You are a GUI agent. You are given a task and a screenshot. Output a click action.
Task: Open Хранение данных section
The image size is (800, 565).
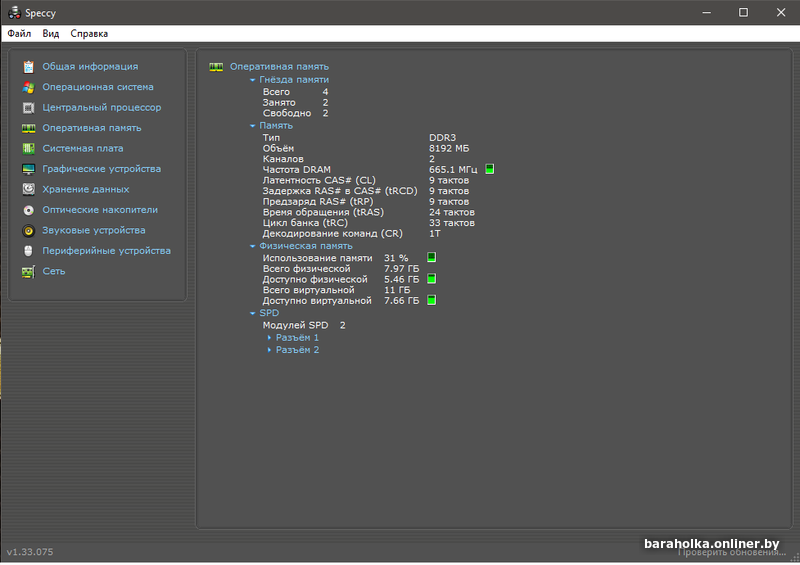point(86,189)
